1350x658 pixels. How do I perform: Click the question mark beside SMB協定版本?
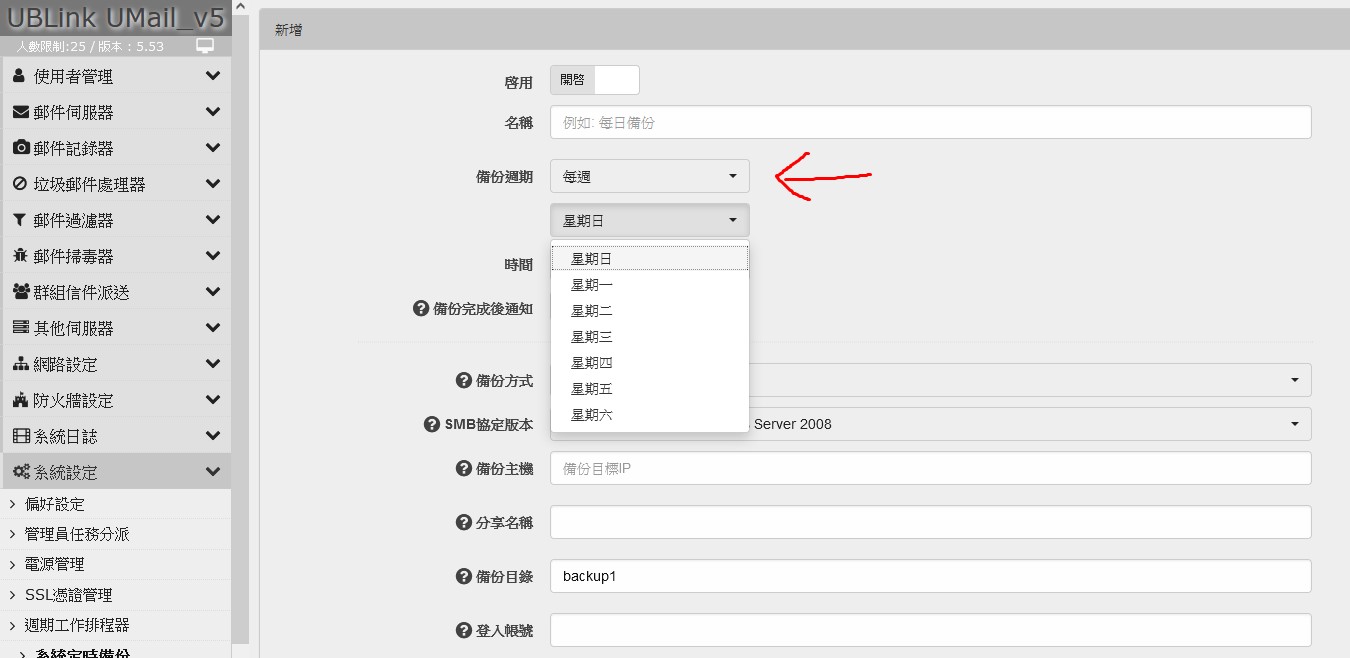[432, 424]
